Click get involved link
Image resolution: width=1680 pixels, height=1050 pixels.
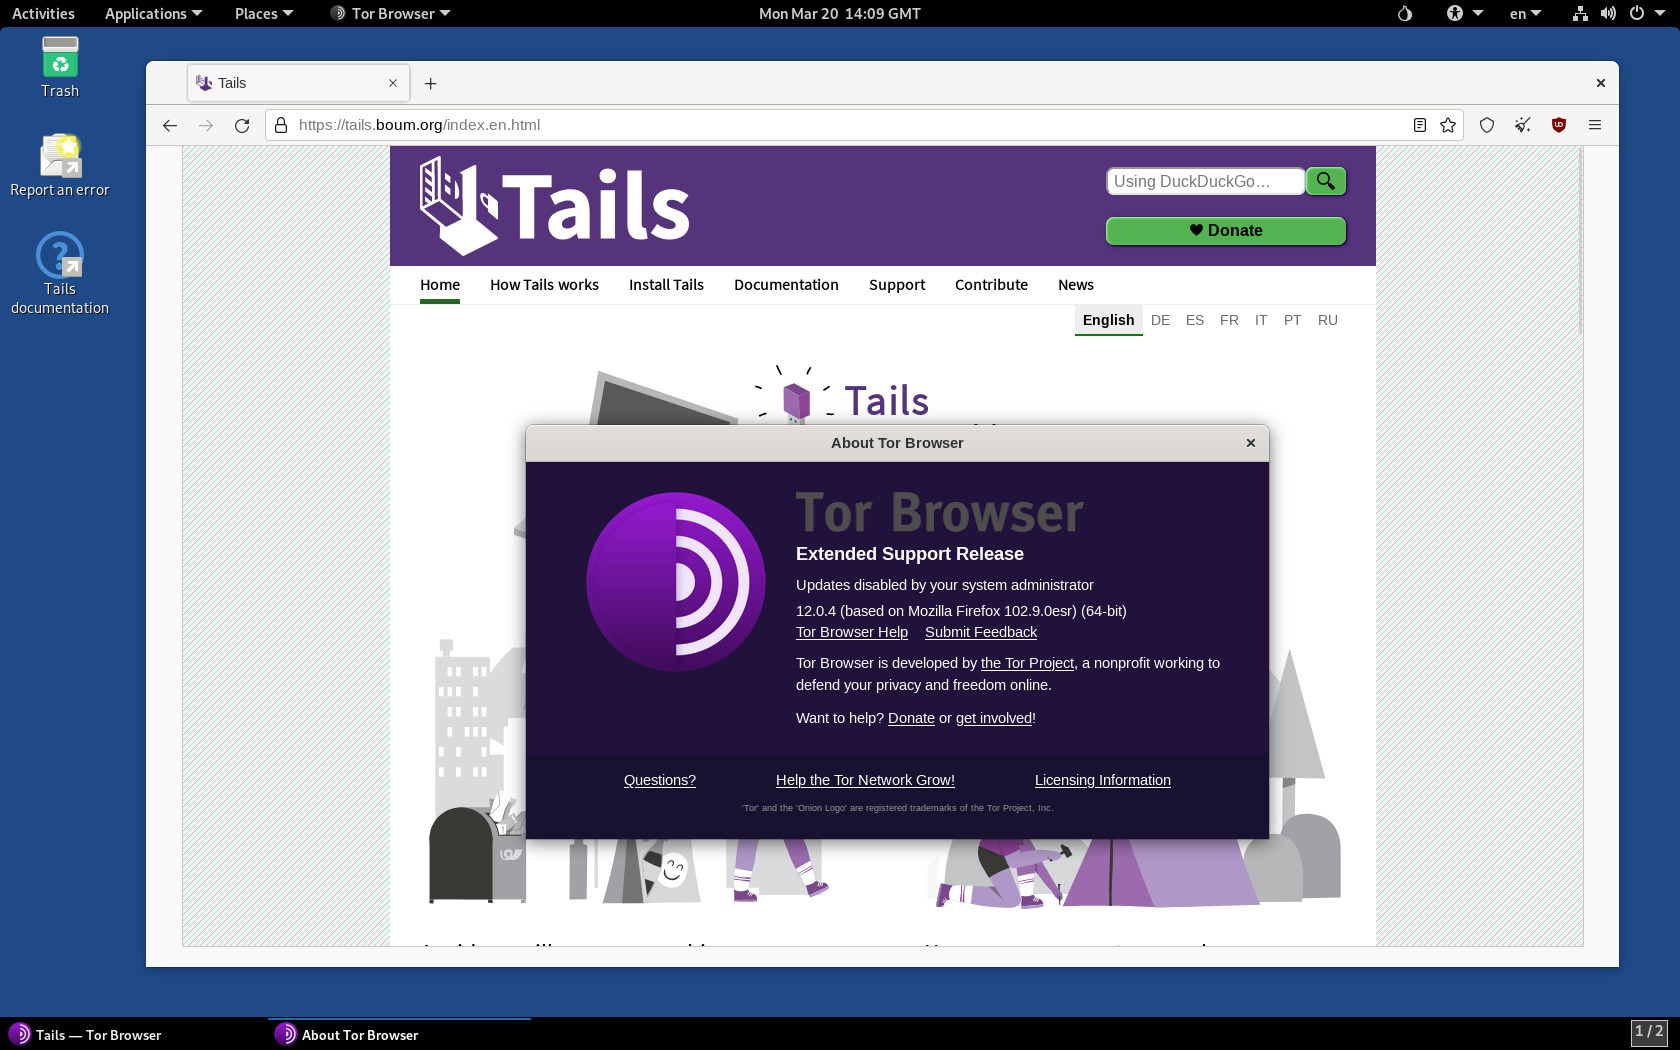(994, 718)
